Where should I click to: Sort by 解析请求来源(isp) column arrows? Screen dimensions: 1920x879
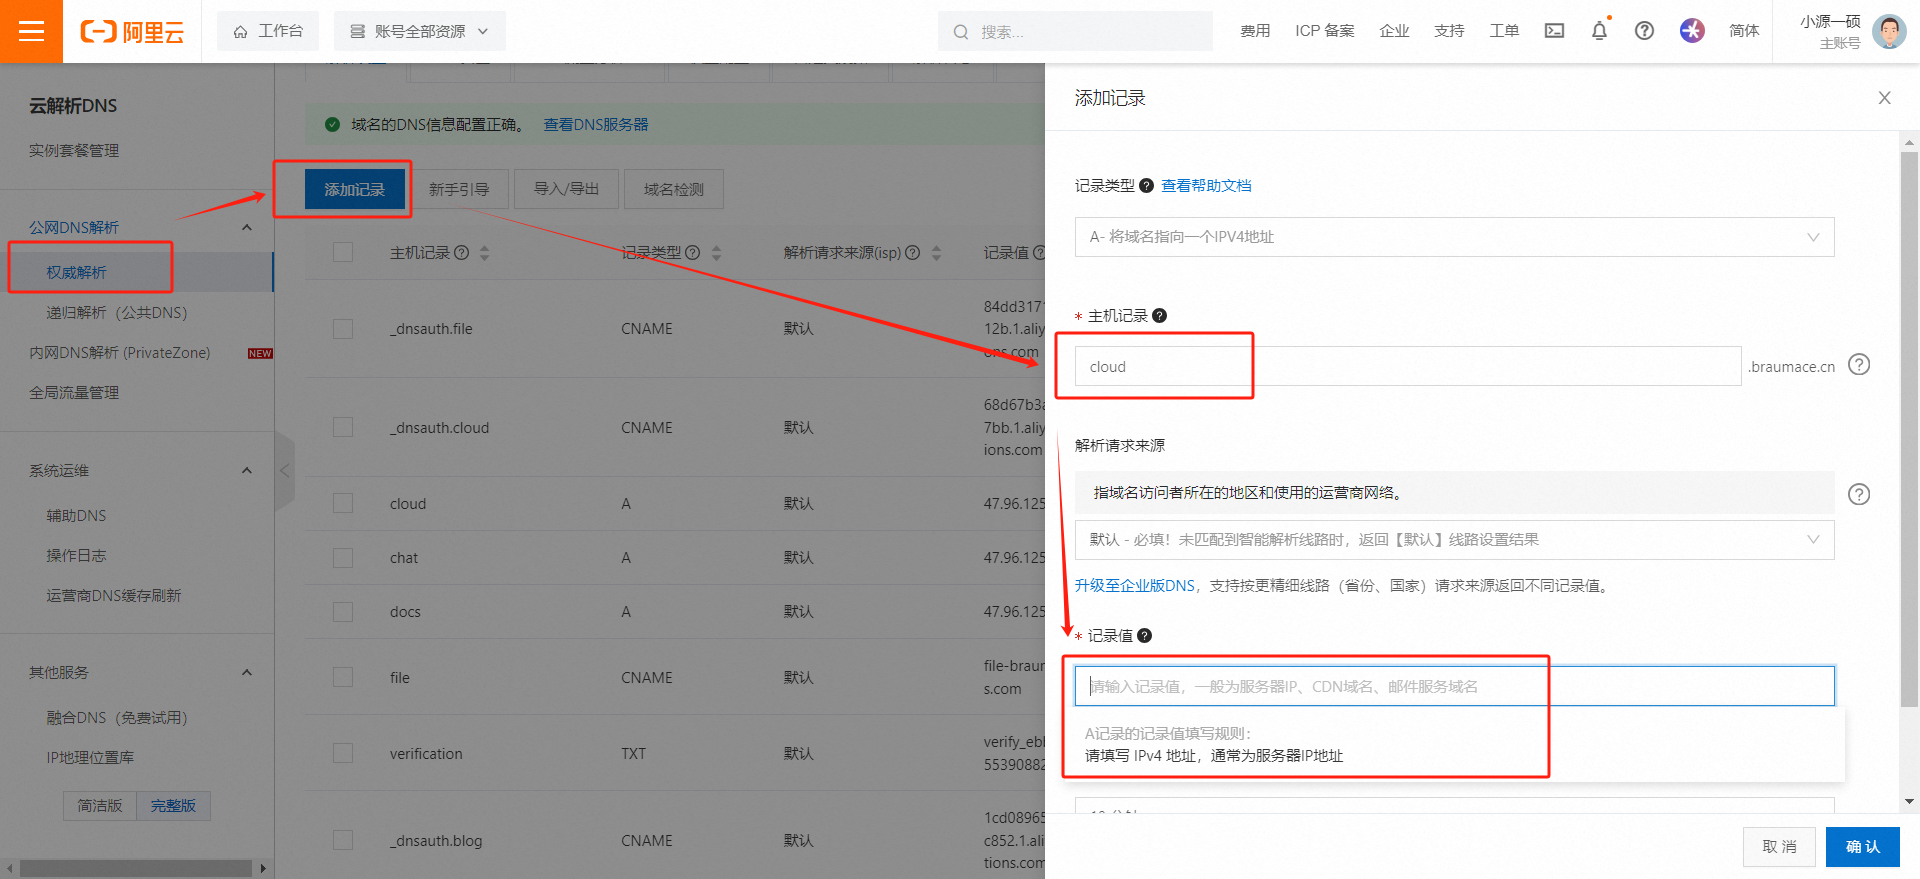(936, 253)
